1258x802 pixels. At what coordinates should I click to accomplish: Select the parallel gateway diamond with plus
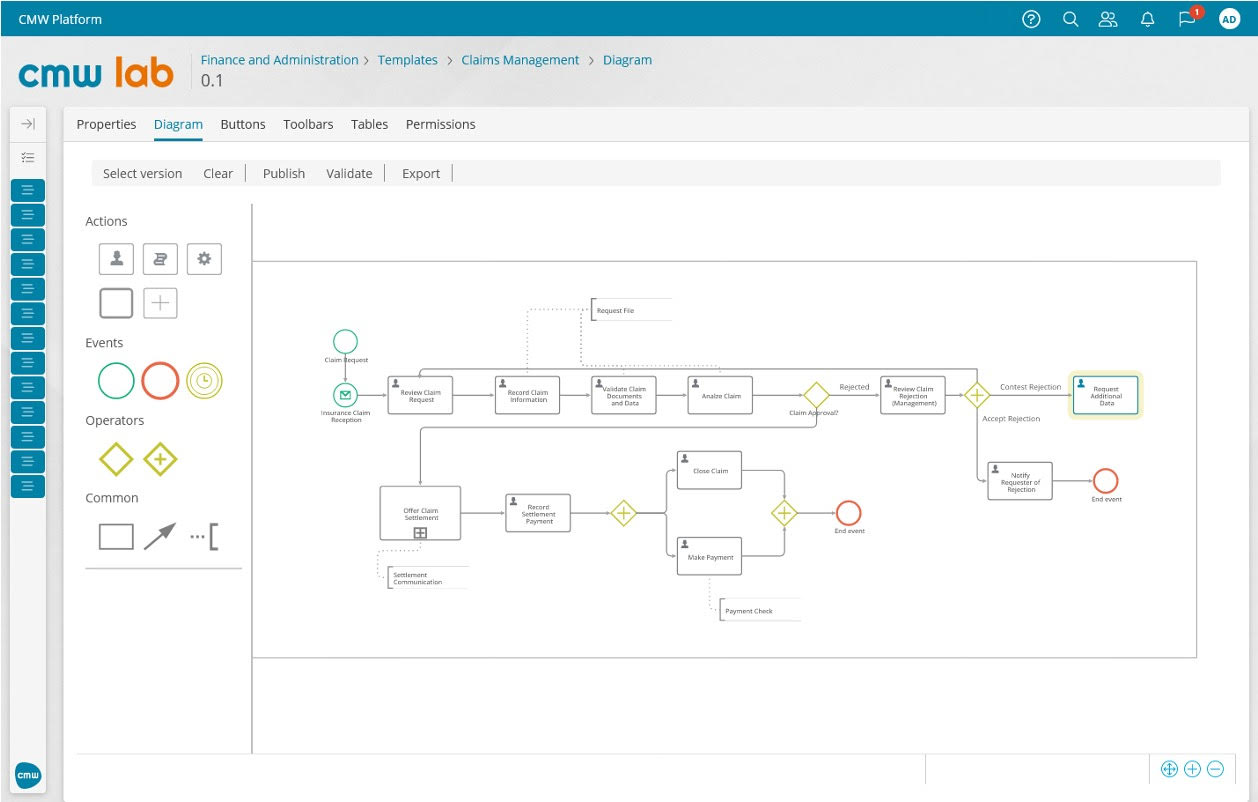(x=160, y=459)
